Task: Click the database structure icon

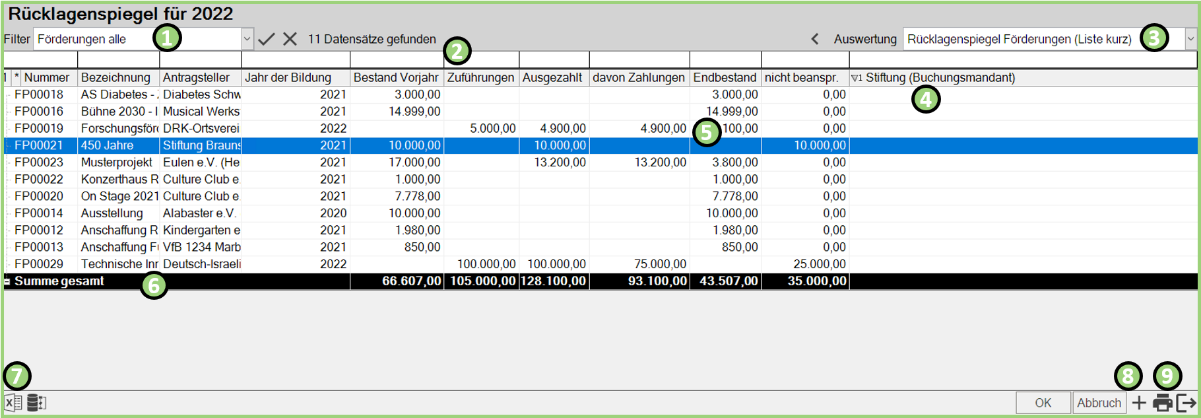Action: (x=38, y=403)
